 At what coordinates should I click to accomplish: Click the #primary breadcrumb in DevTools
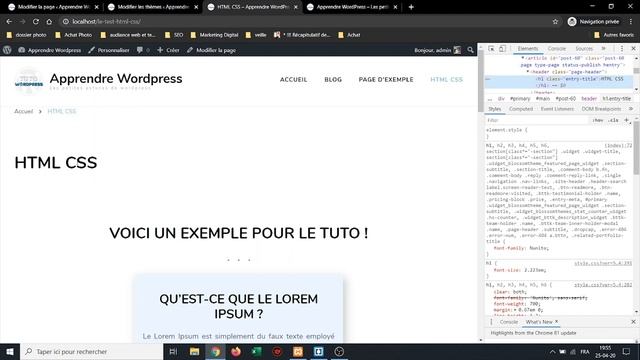pos(520,99)
